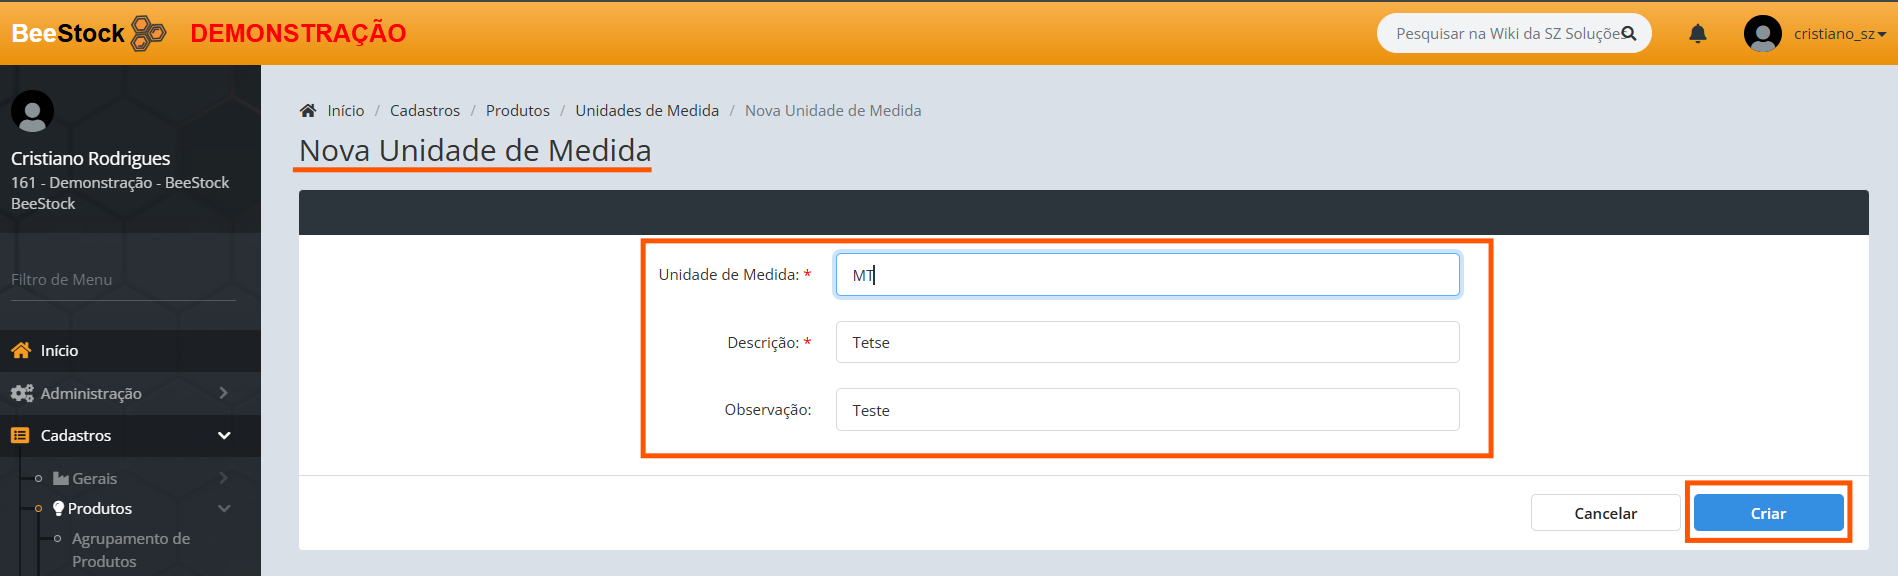Open the cristiano_sz user dropdown
Image resolution: width=1898 pixels, height=576 pixels.
point(1839,34)
